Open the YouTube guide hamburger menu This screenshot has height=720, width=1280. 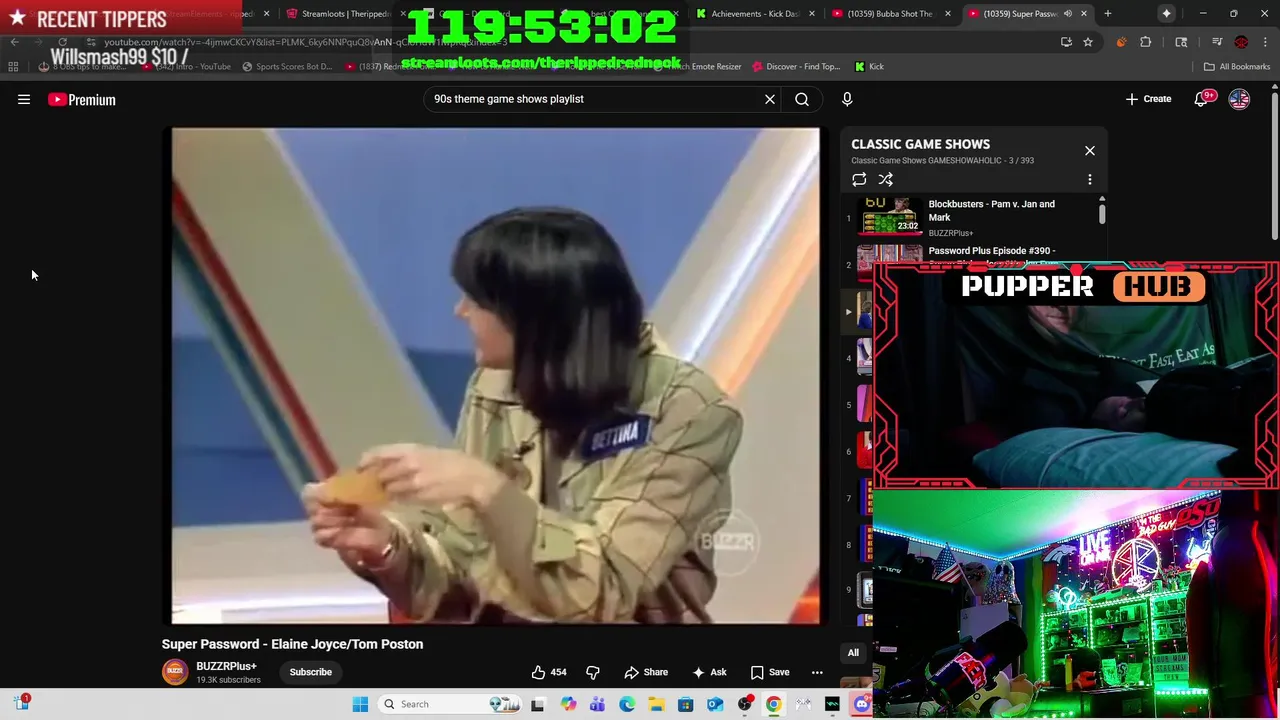tap(24, 99)
